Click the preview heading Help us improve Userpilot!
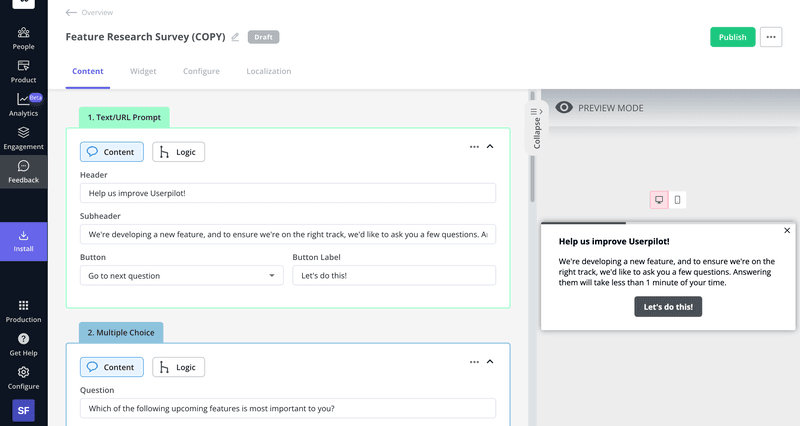The image size is (800, 426). tap(614, 241)
